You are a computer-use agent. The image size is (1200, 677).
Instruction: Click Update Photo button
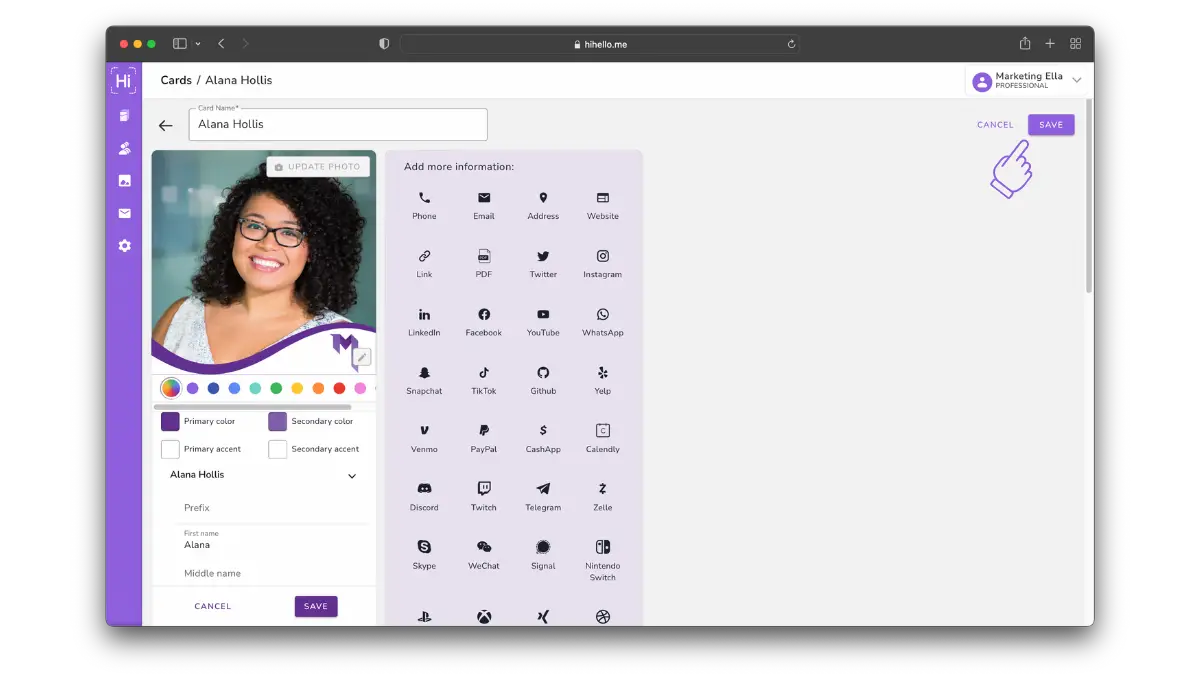click(x=318, y=167)
